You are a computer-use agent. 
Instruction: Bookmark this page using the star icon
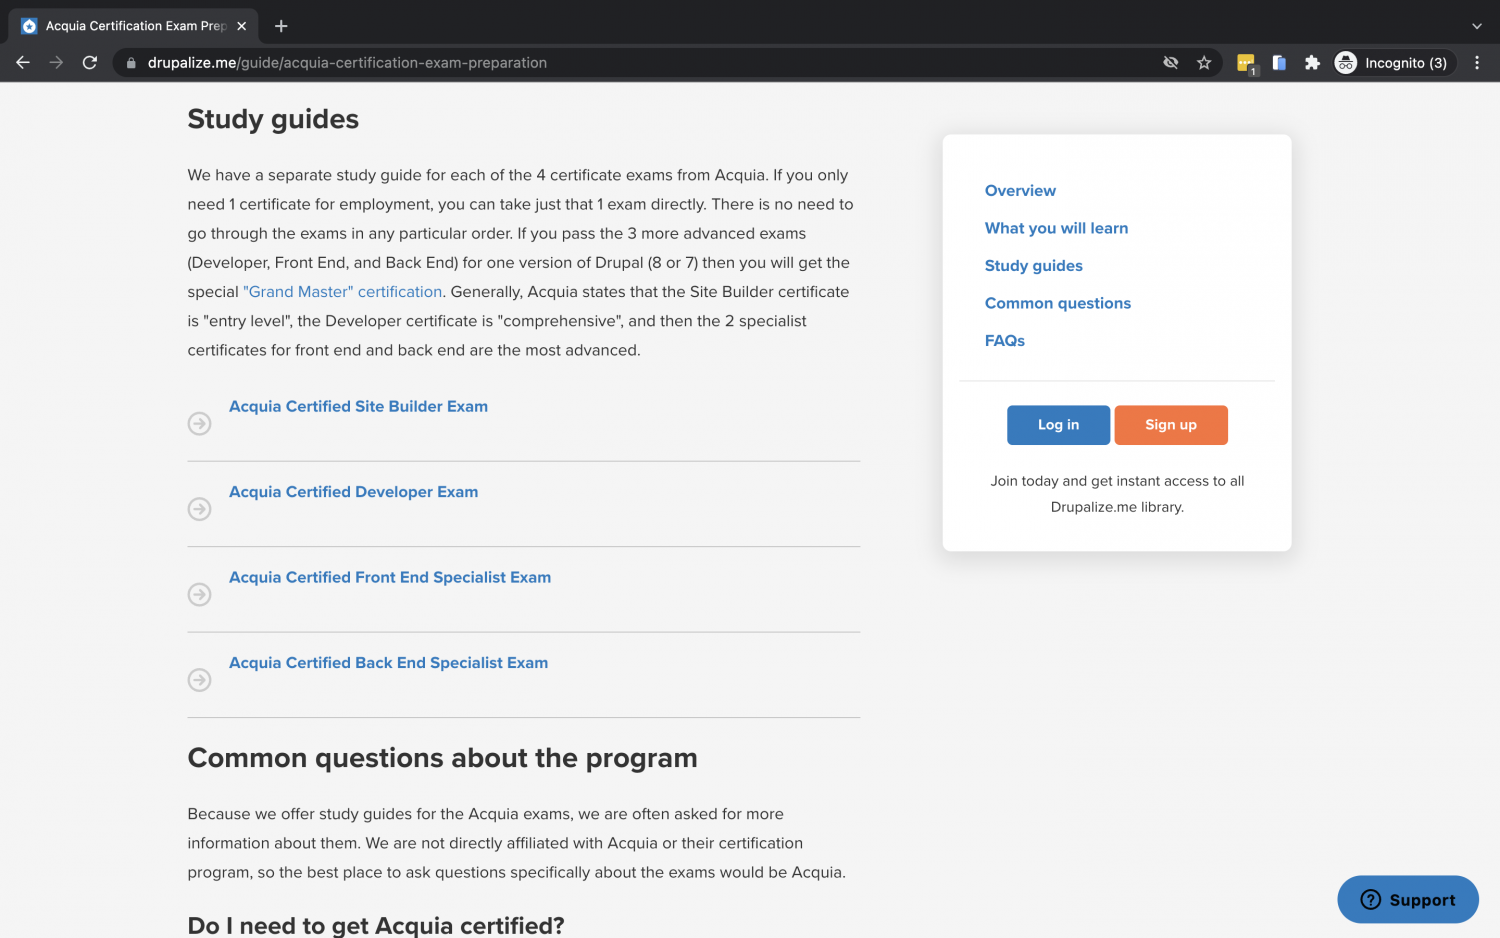(1204, 62)
